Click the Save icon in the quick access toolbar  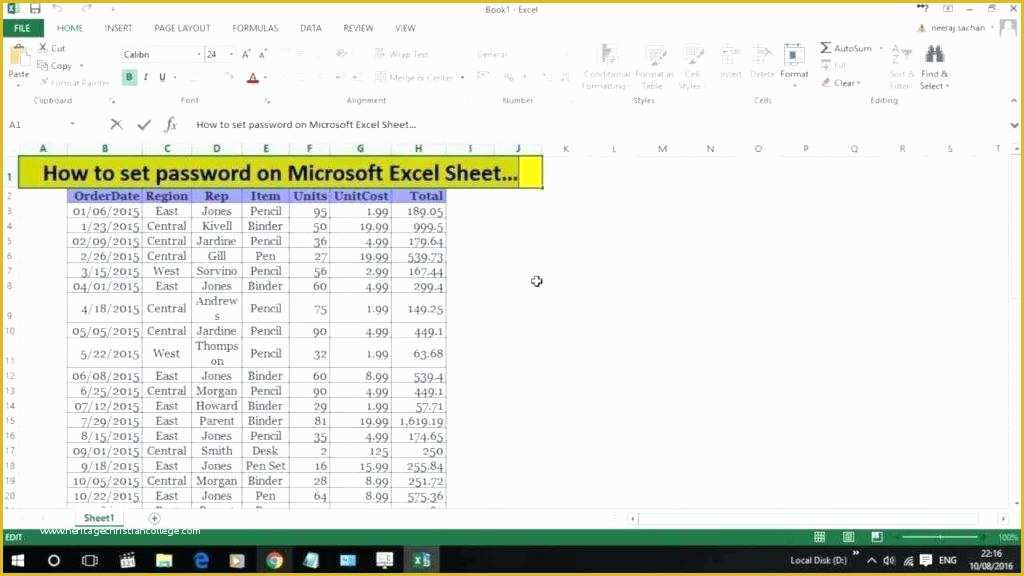pyautogui.click(x=35, y=9)
